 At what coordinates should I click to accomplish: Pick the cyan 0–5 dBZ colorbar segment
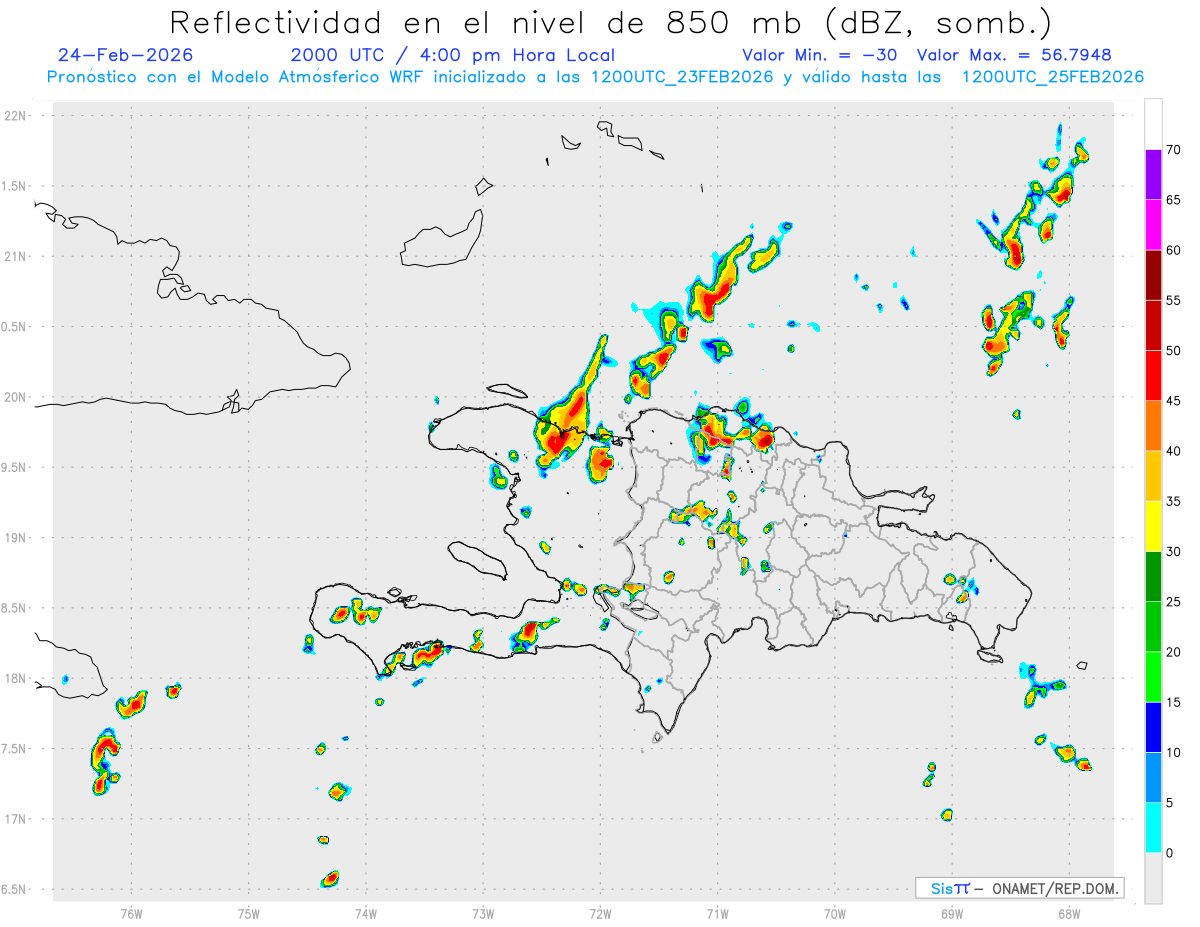click(1153, 828)
